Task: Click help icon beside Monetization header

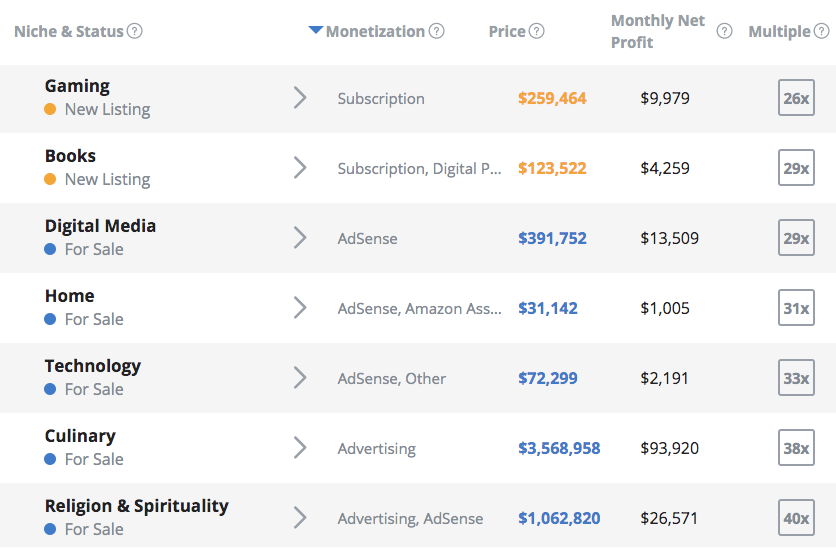Action: click(x=437, y=31)
